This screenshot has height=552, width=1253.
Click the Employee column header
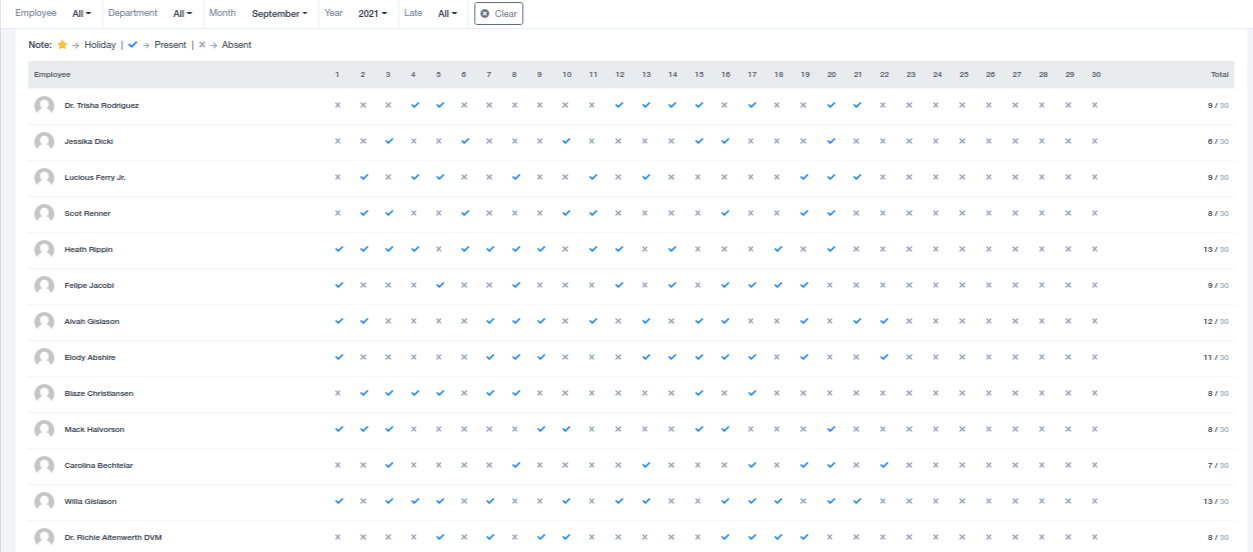click(x=53, y=75)
